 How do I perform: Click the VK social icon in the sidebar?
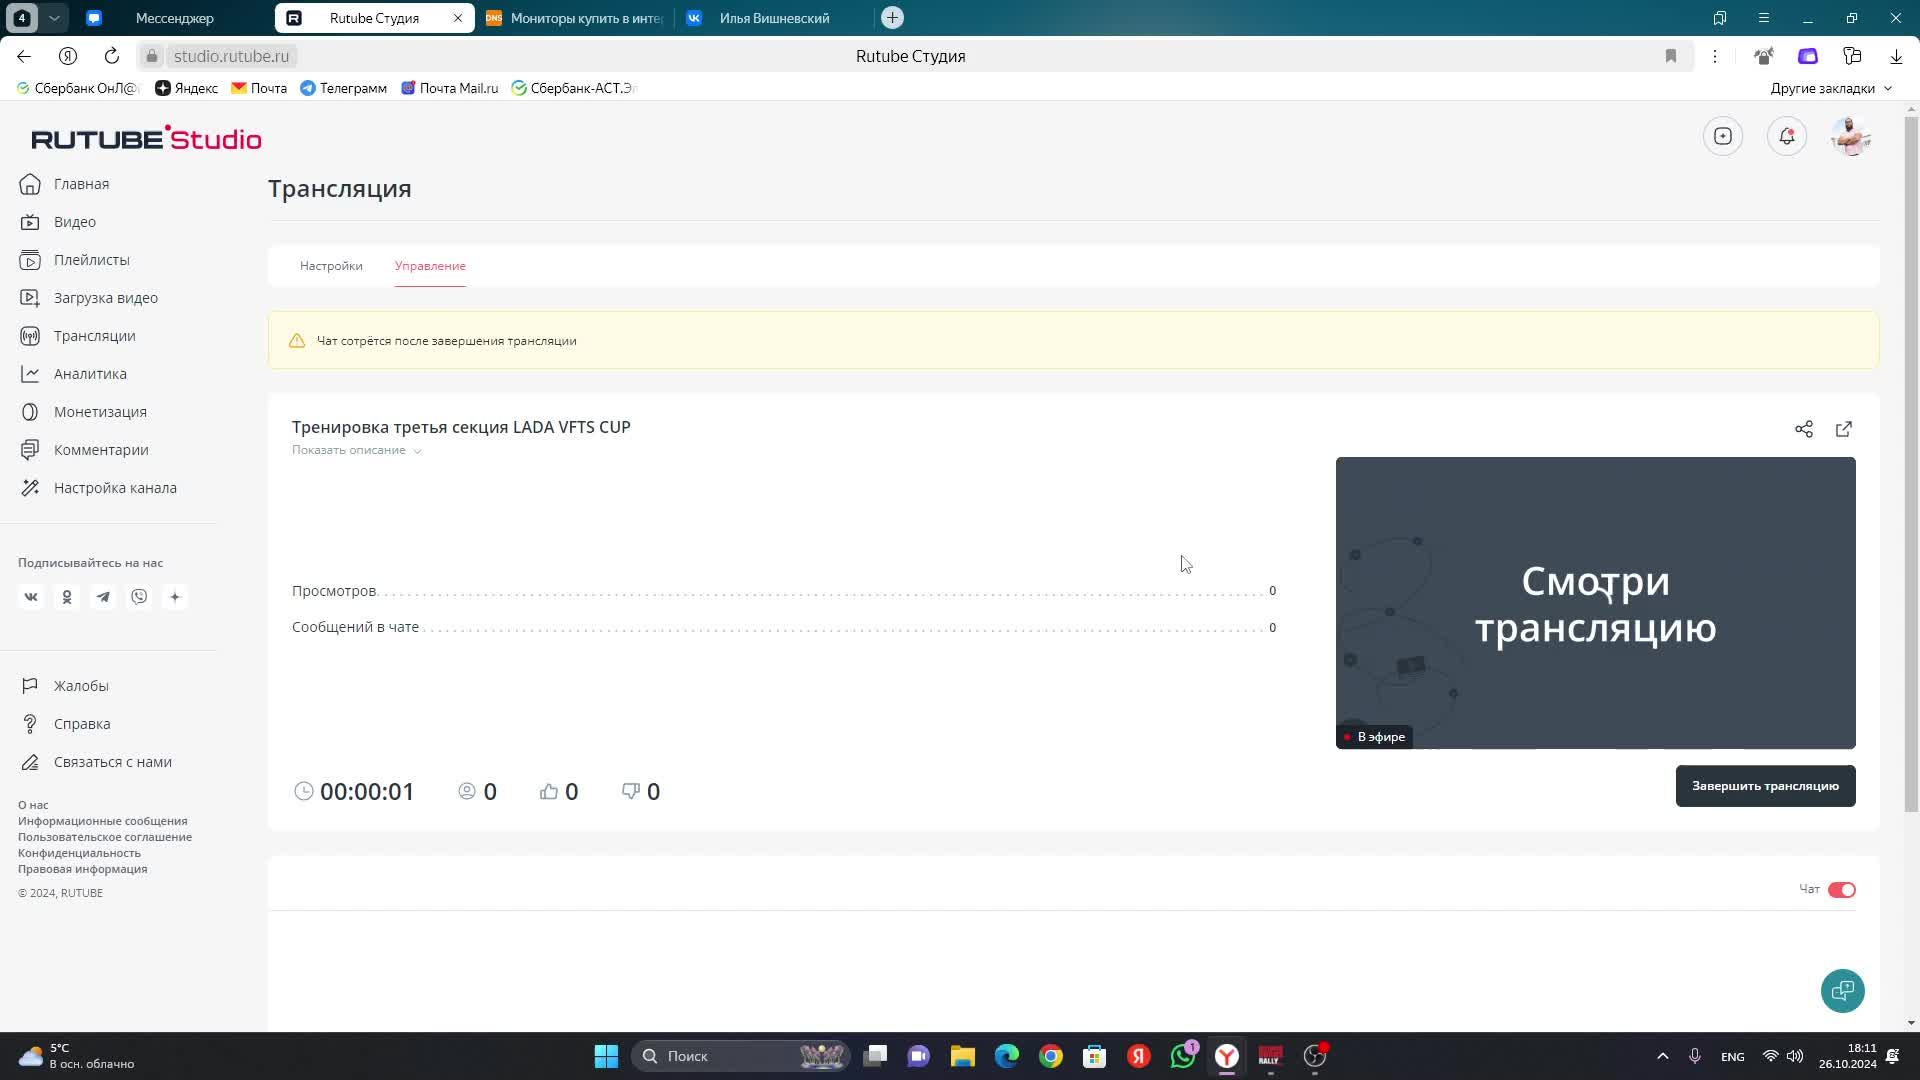[x=31, y=597]
